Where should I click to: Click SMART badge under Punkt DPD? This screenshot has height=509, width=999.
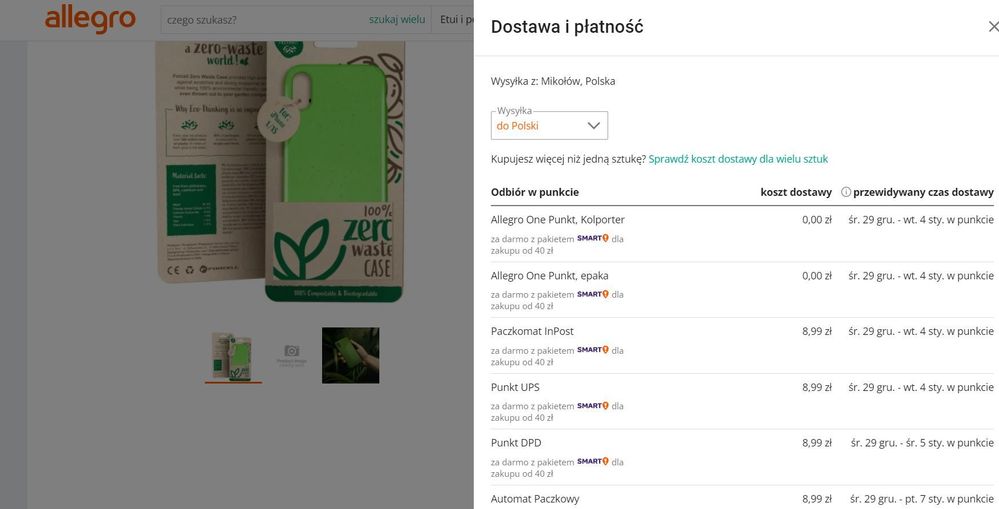click(x=593, y=461)
